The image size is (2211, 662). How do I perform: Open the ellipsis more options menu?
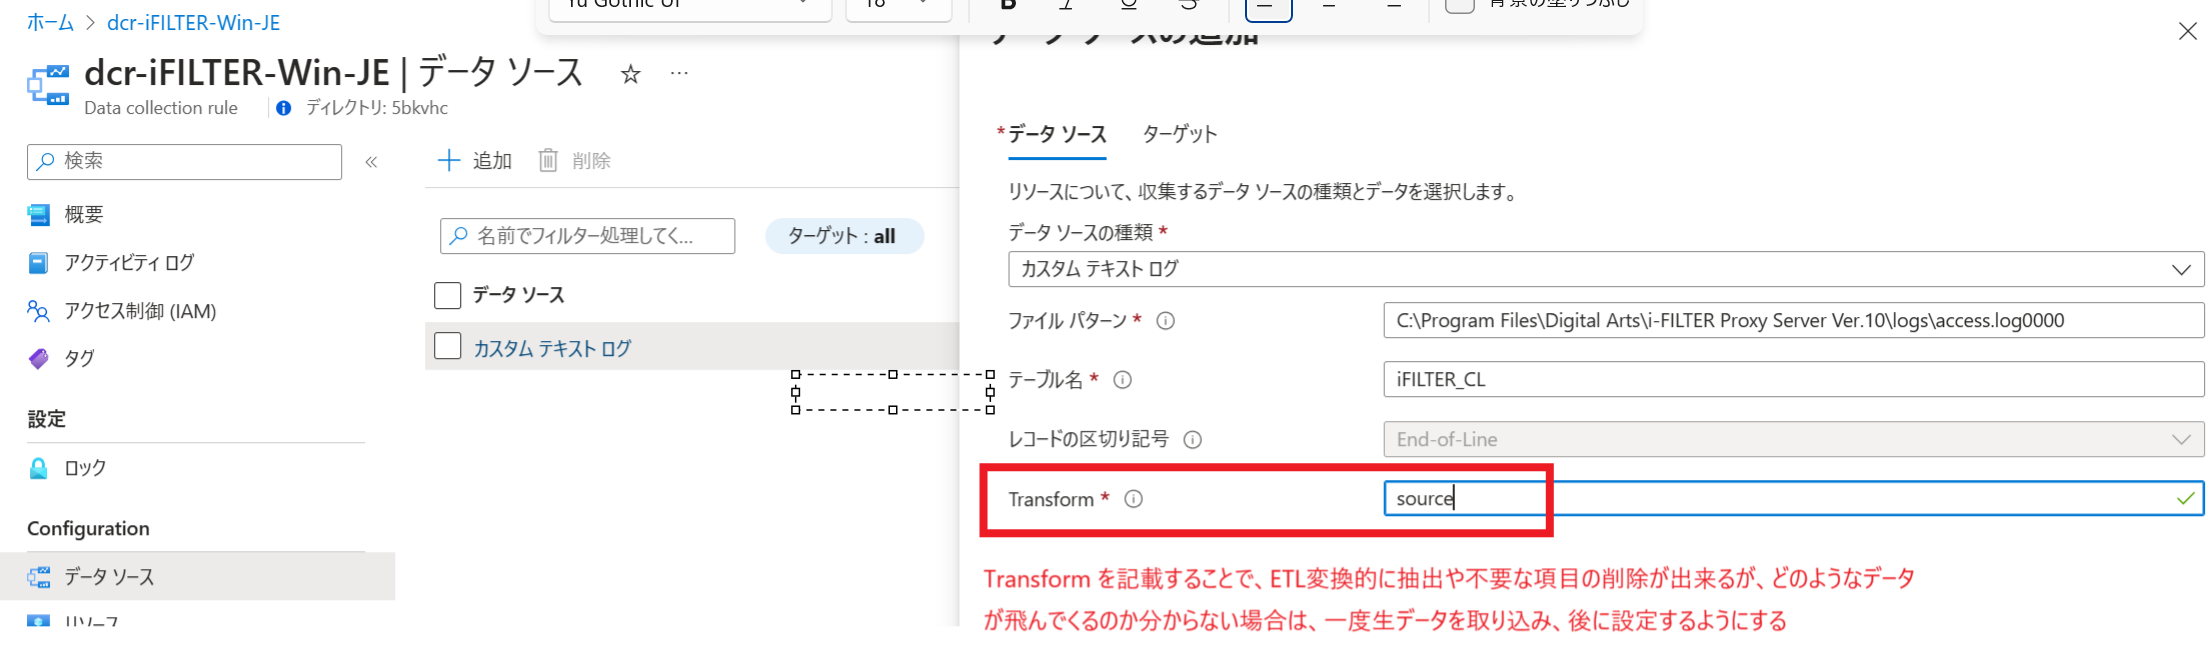[679, 73]
